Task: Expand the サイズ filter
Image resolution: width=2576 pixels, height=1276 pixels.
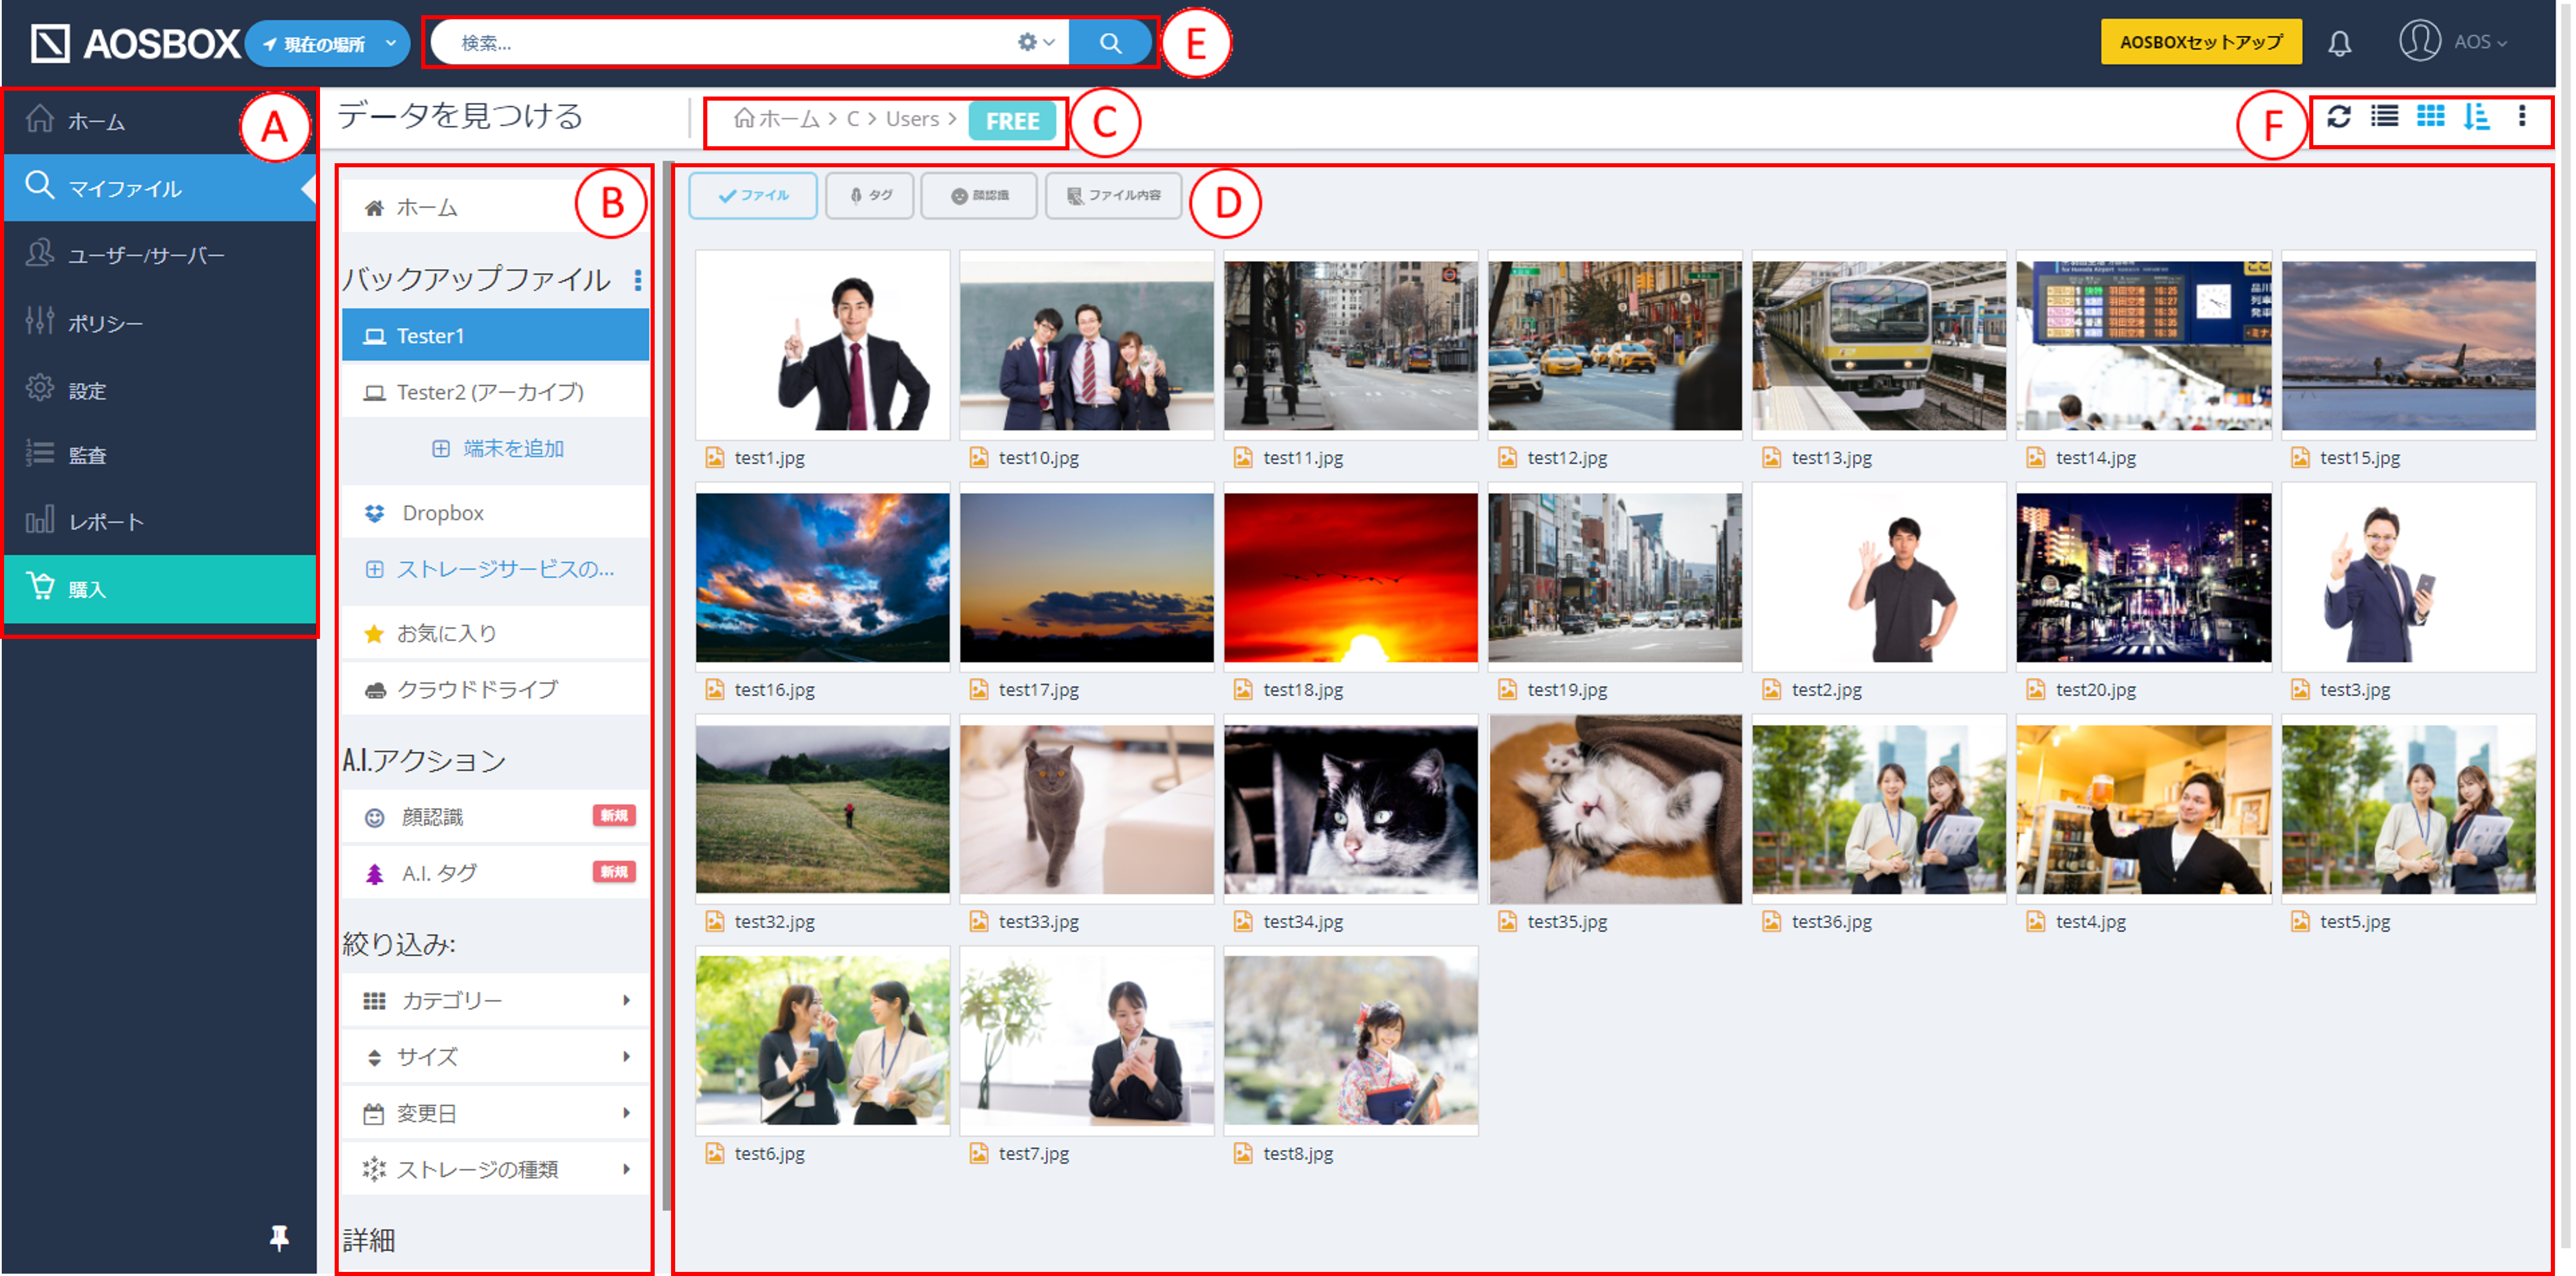Action: coord(496,1057)
